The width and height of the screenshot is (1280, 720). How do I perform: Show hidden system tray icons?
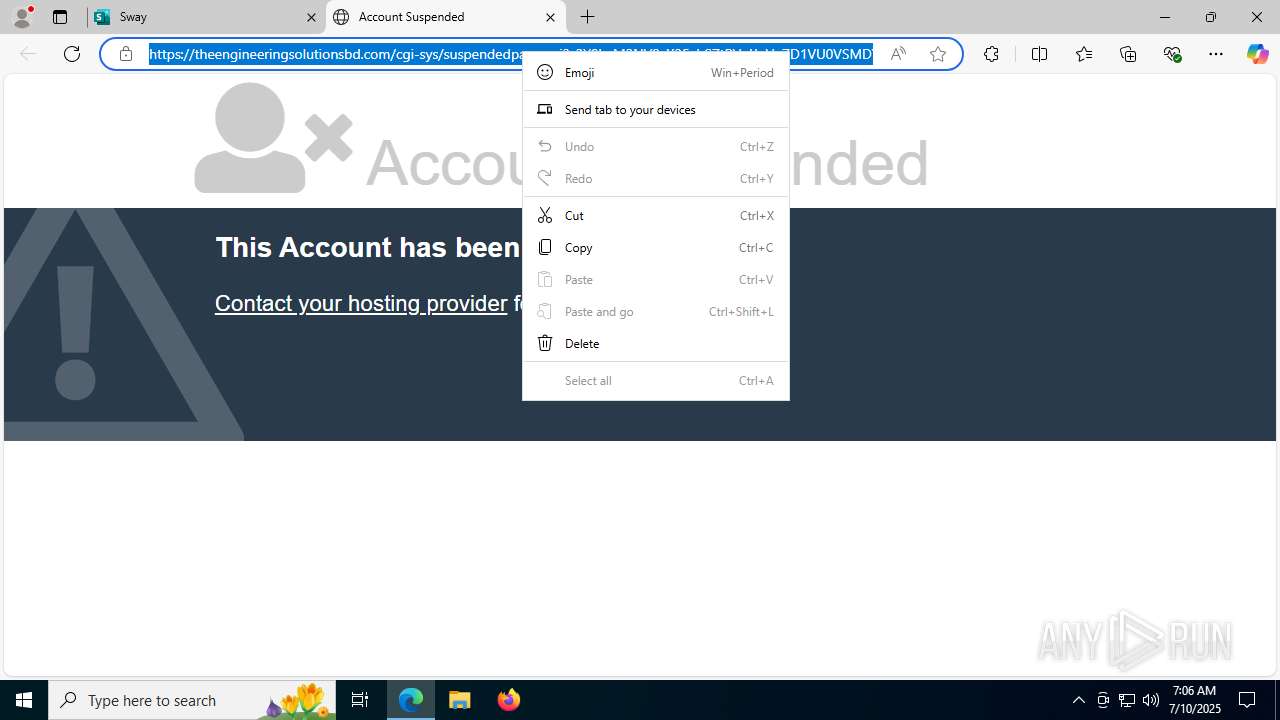tap(1078, 700)
